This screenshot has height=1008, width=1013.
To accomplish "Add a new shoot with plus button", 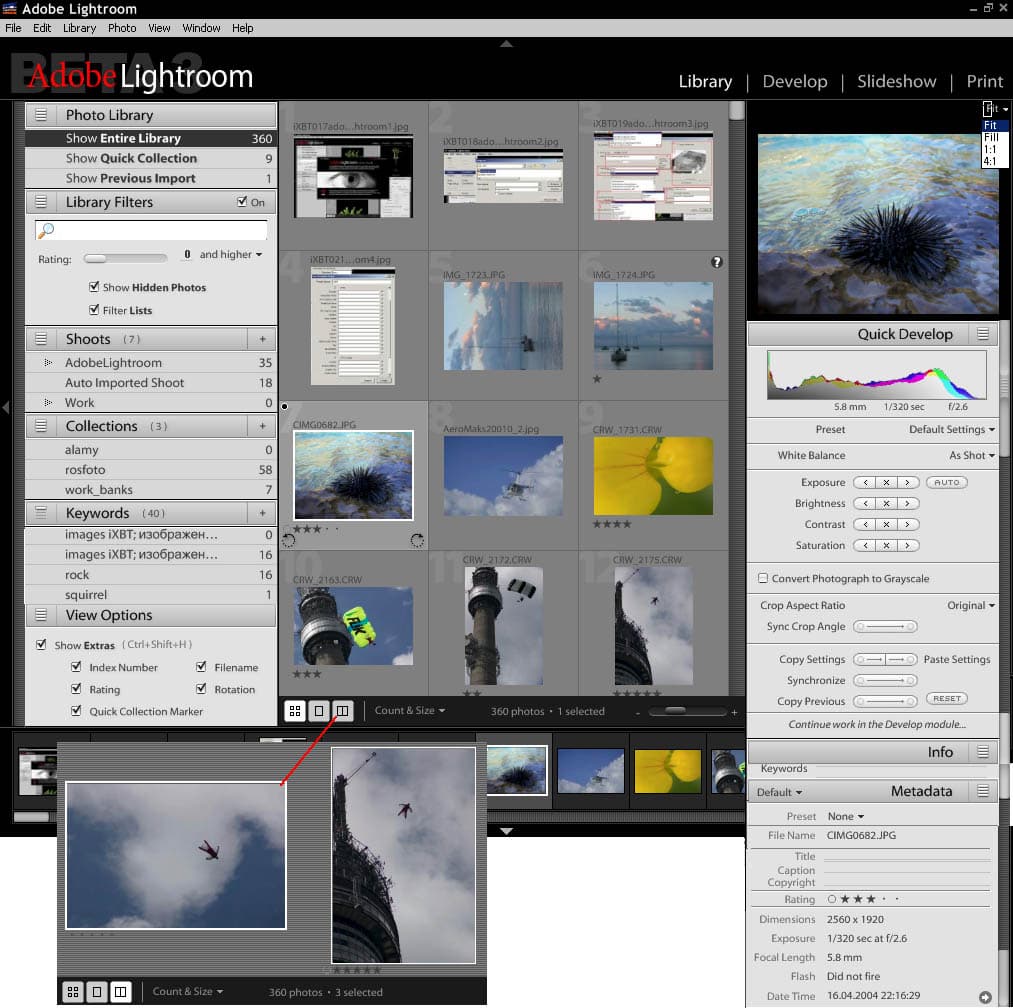I will tap(263, 339).
